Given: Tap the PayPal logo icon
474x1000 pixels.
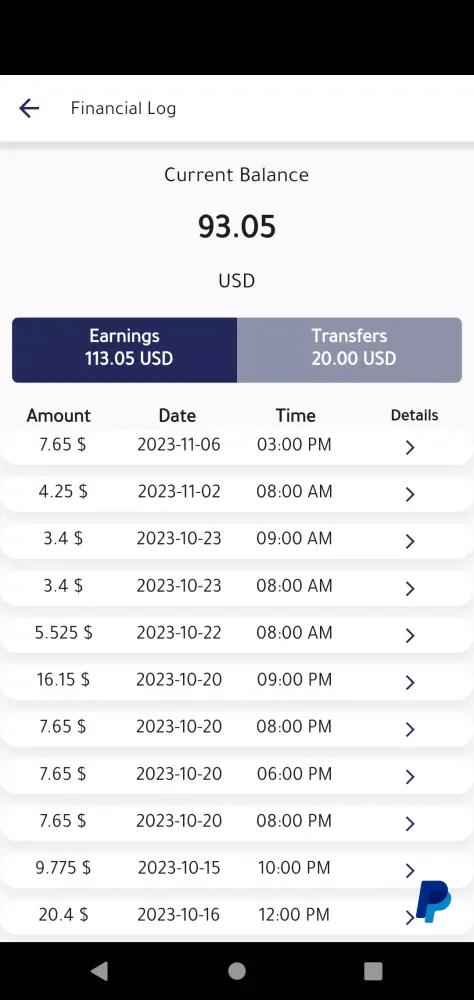Looking at the screenshot, I should (434, 901).
